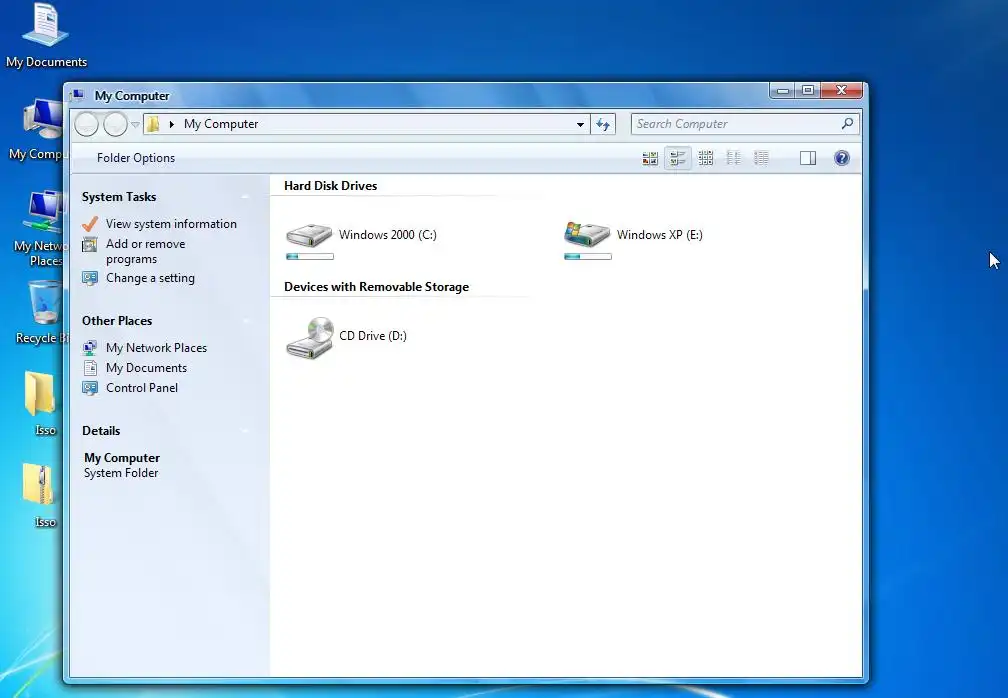Click the Windows XP (E:) label
Screen dimensions: 1008x698
coord(660,235)
